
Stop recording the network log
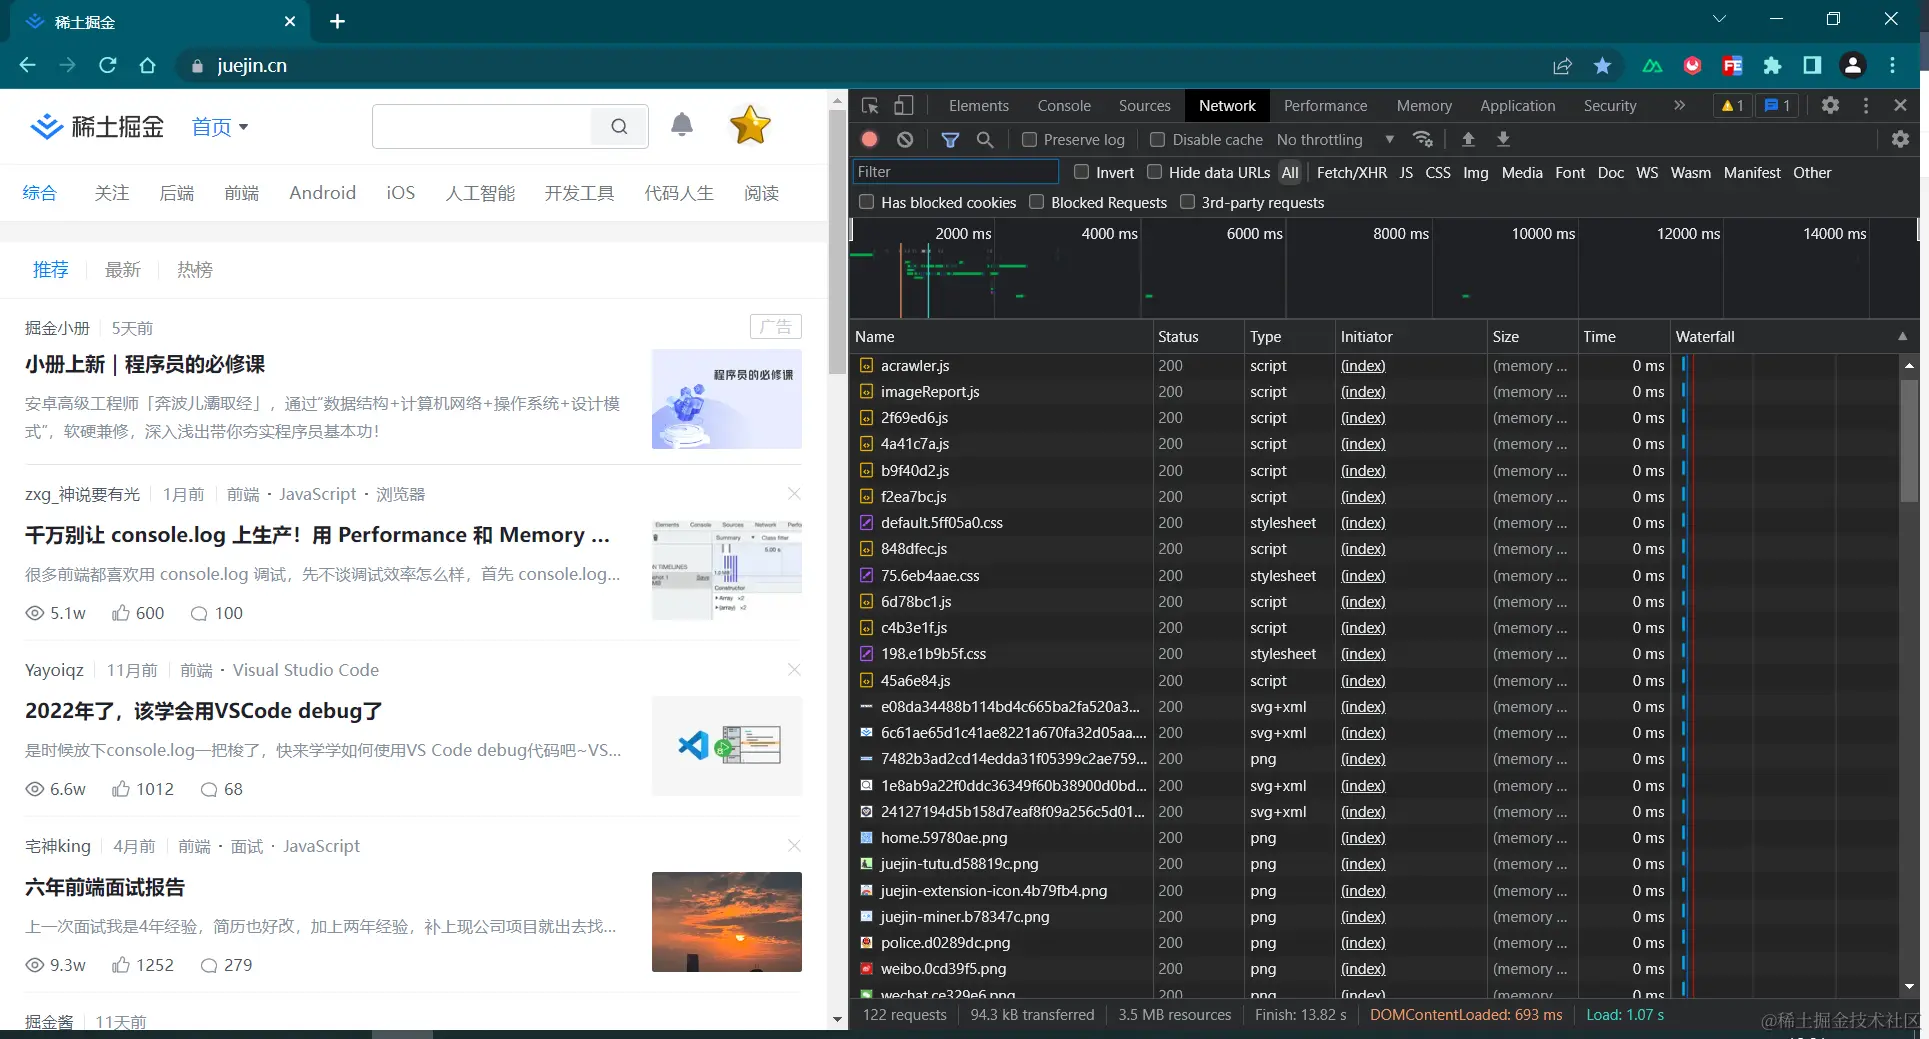click(870, 139)
